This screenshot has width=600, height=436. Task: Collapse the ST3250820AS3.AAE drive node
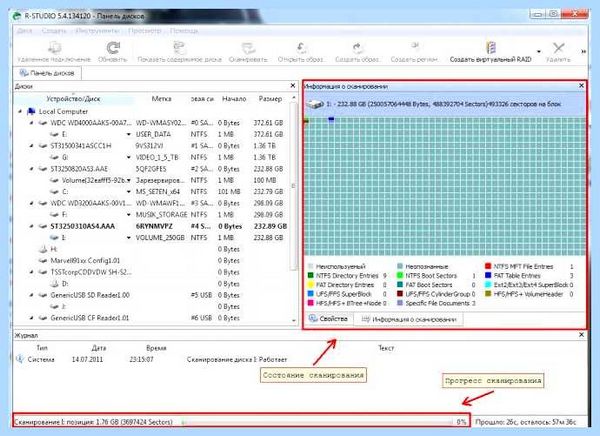[31, 169]
